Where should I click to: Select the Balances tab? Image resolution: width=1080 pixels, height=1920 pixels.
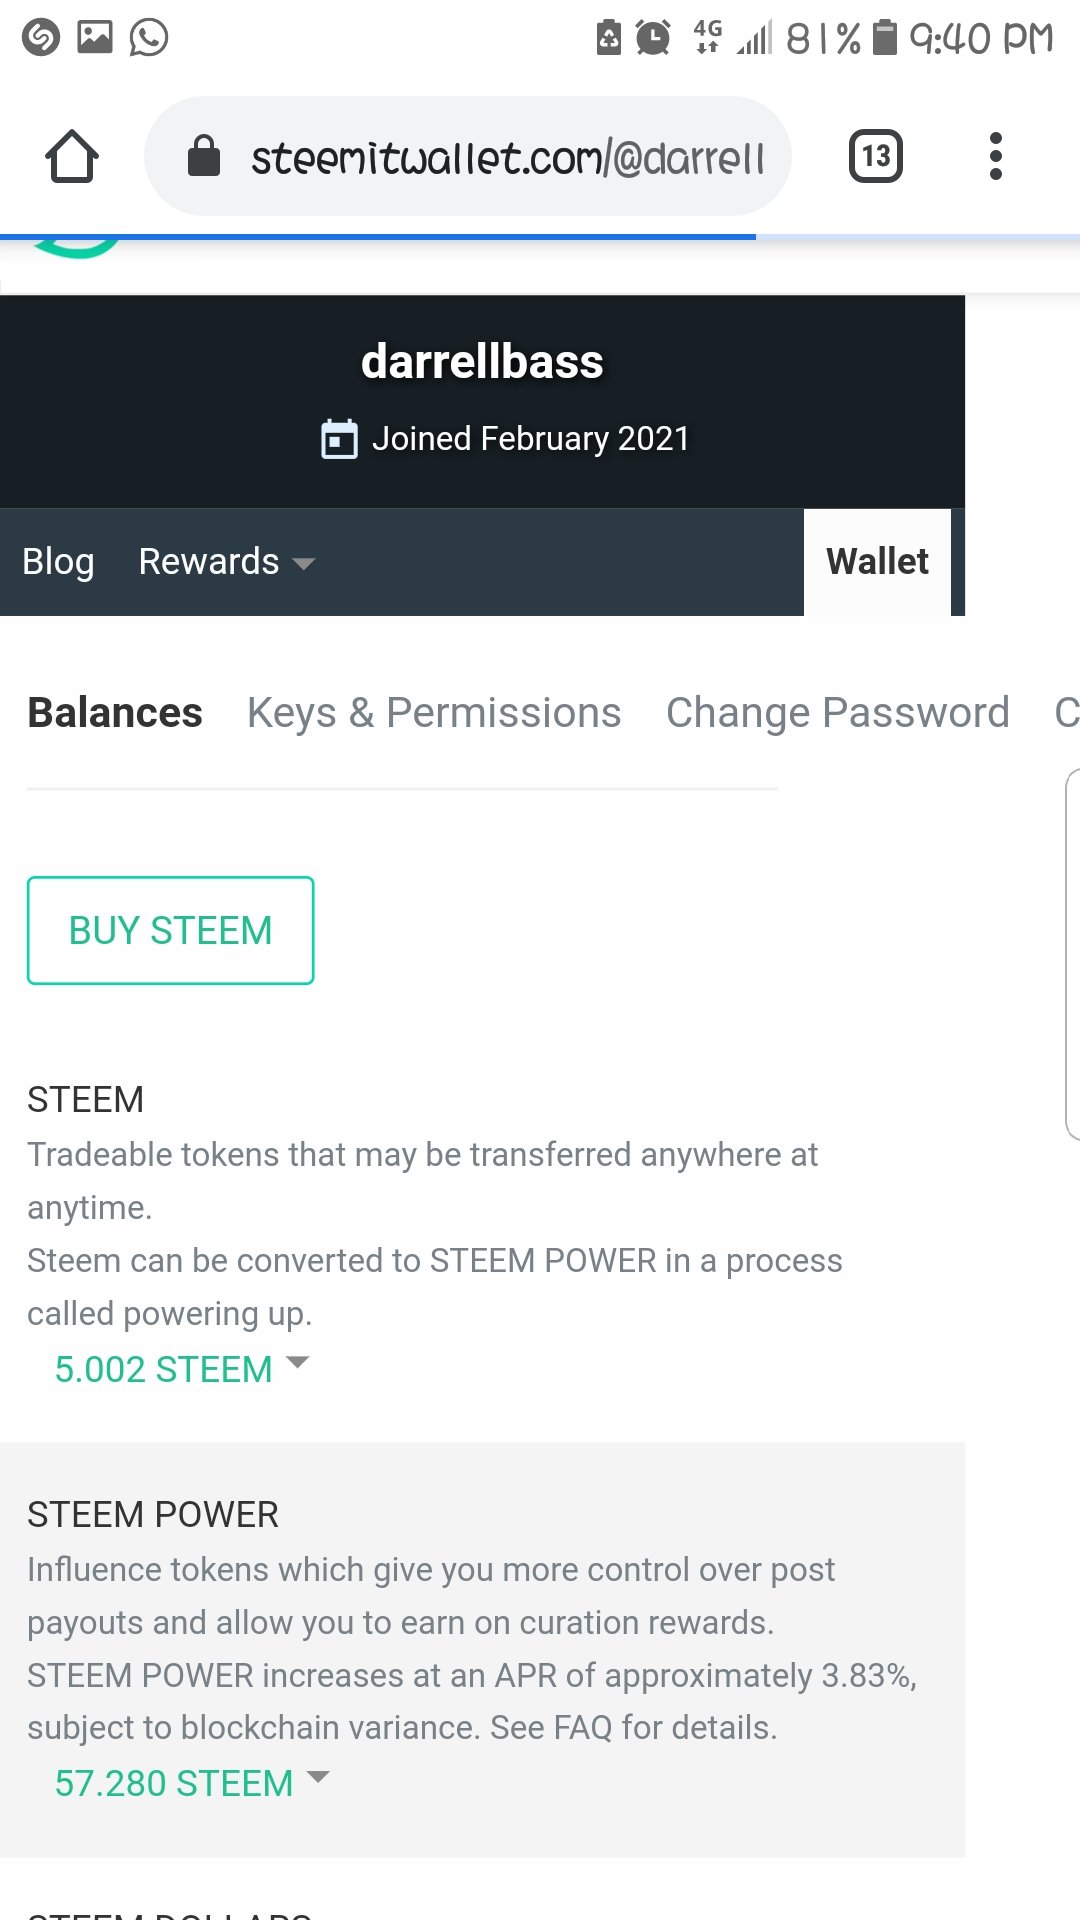(115, 713)
